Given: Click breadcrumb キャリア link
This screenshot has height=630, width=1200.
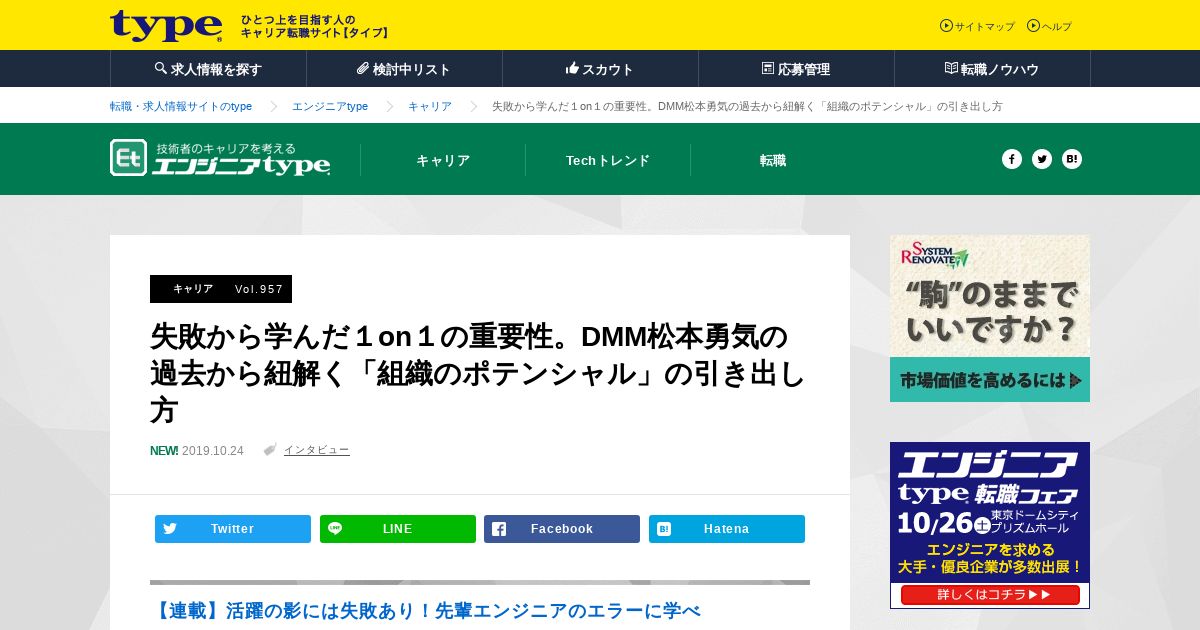Looking at the screenshot, I should [x=430, y=106].
